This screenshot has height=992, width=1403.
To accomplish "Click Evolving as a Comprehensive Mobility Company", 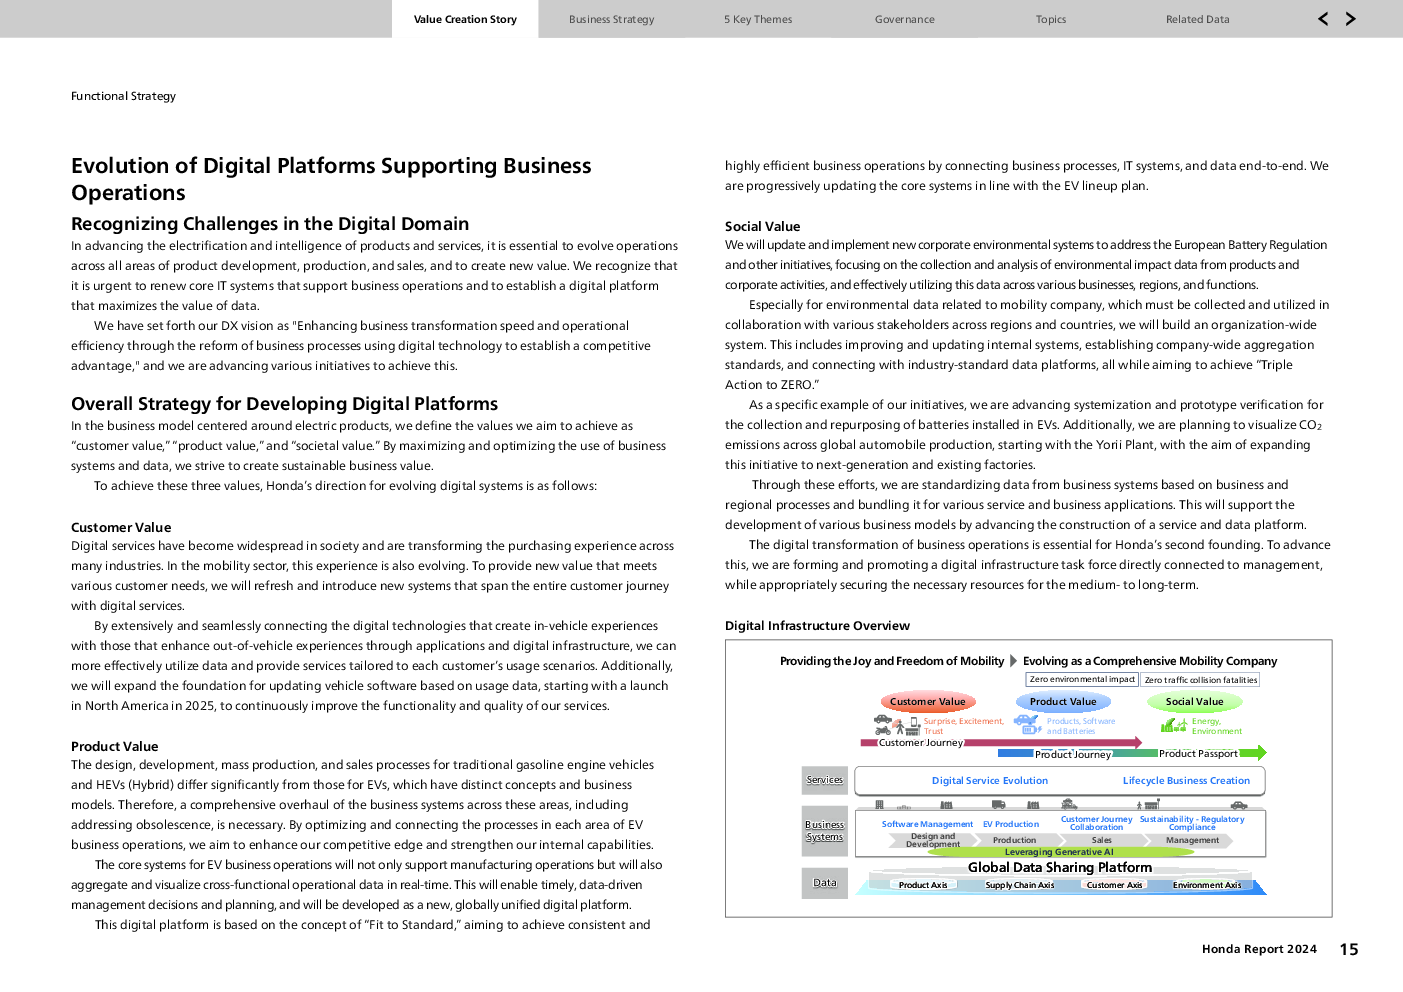I will [x=1150, y=661].
